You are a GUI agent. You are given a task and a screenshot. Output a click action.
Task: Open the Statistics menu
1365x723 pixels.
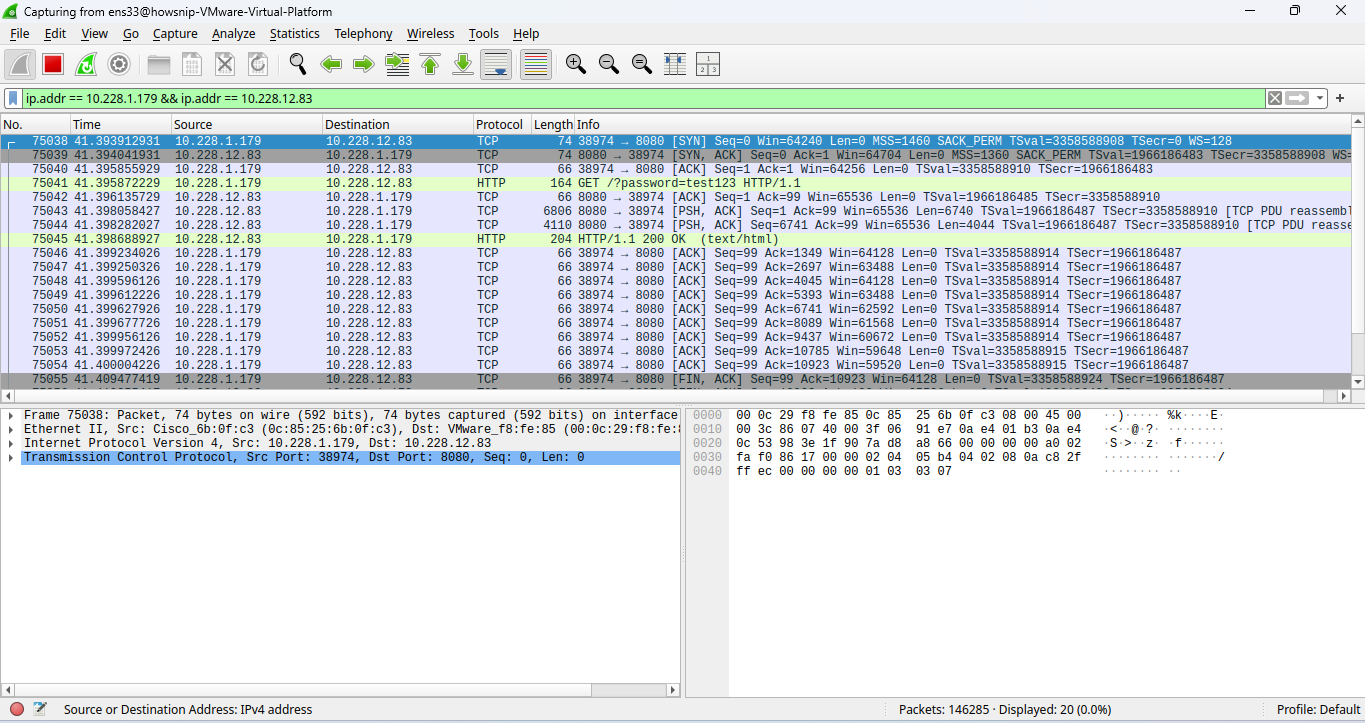coord(295,34)
